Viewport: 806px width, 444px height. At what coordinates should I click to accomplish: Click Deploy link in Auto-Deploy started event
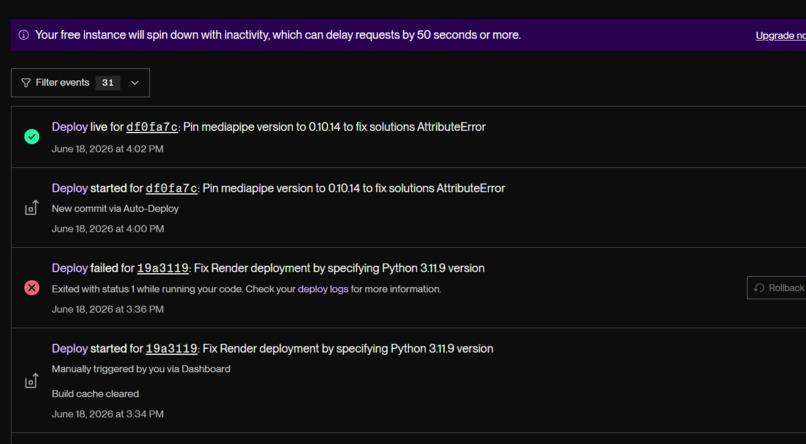tap(69, 189)
